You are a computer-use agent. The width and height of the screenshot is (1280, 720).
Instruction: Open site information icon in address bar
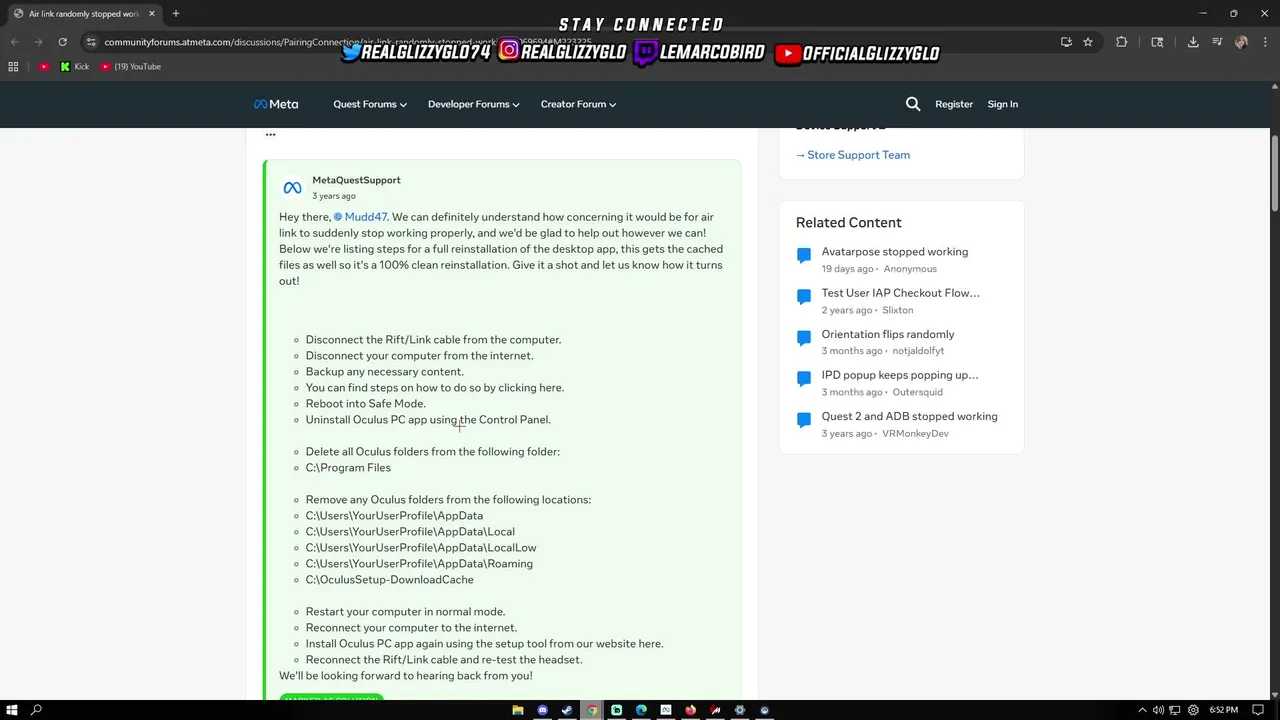(91, 42)
